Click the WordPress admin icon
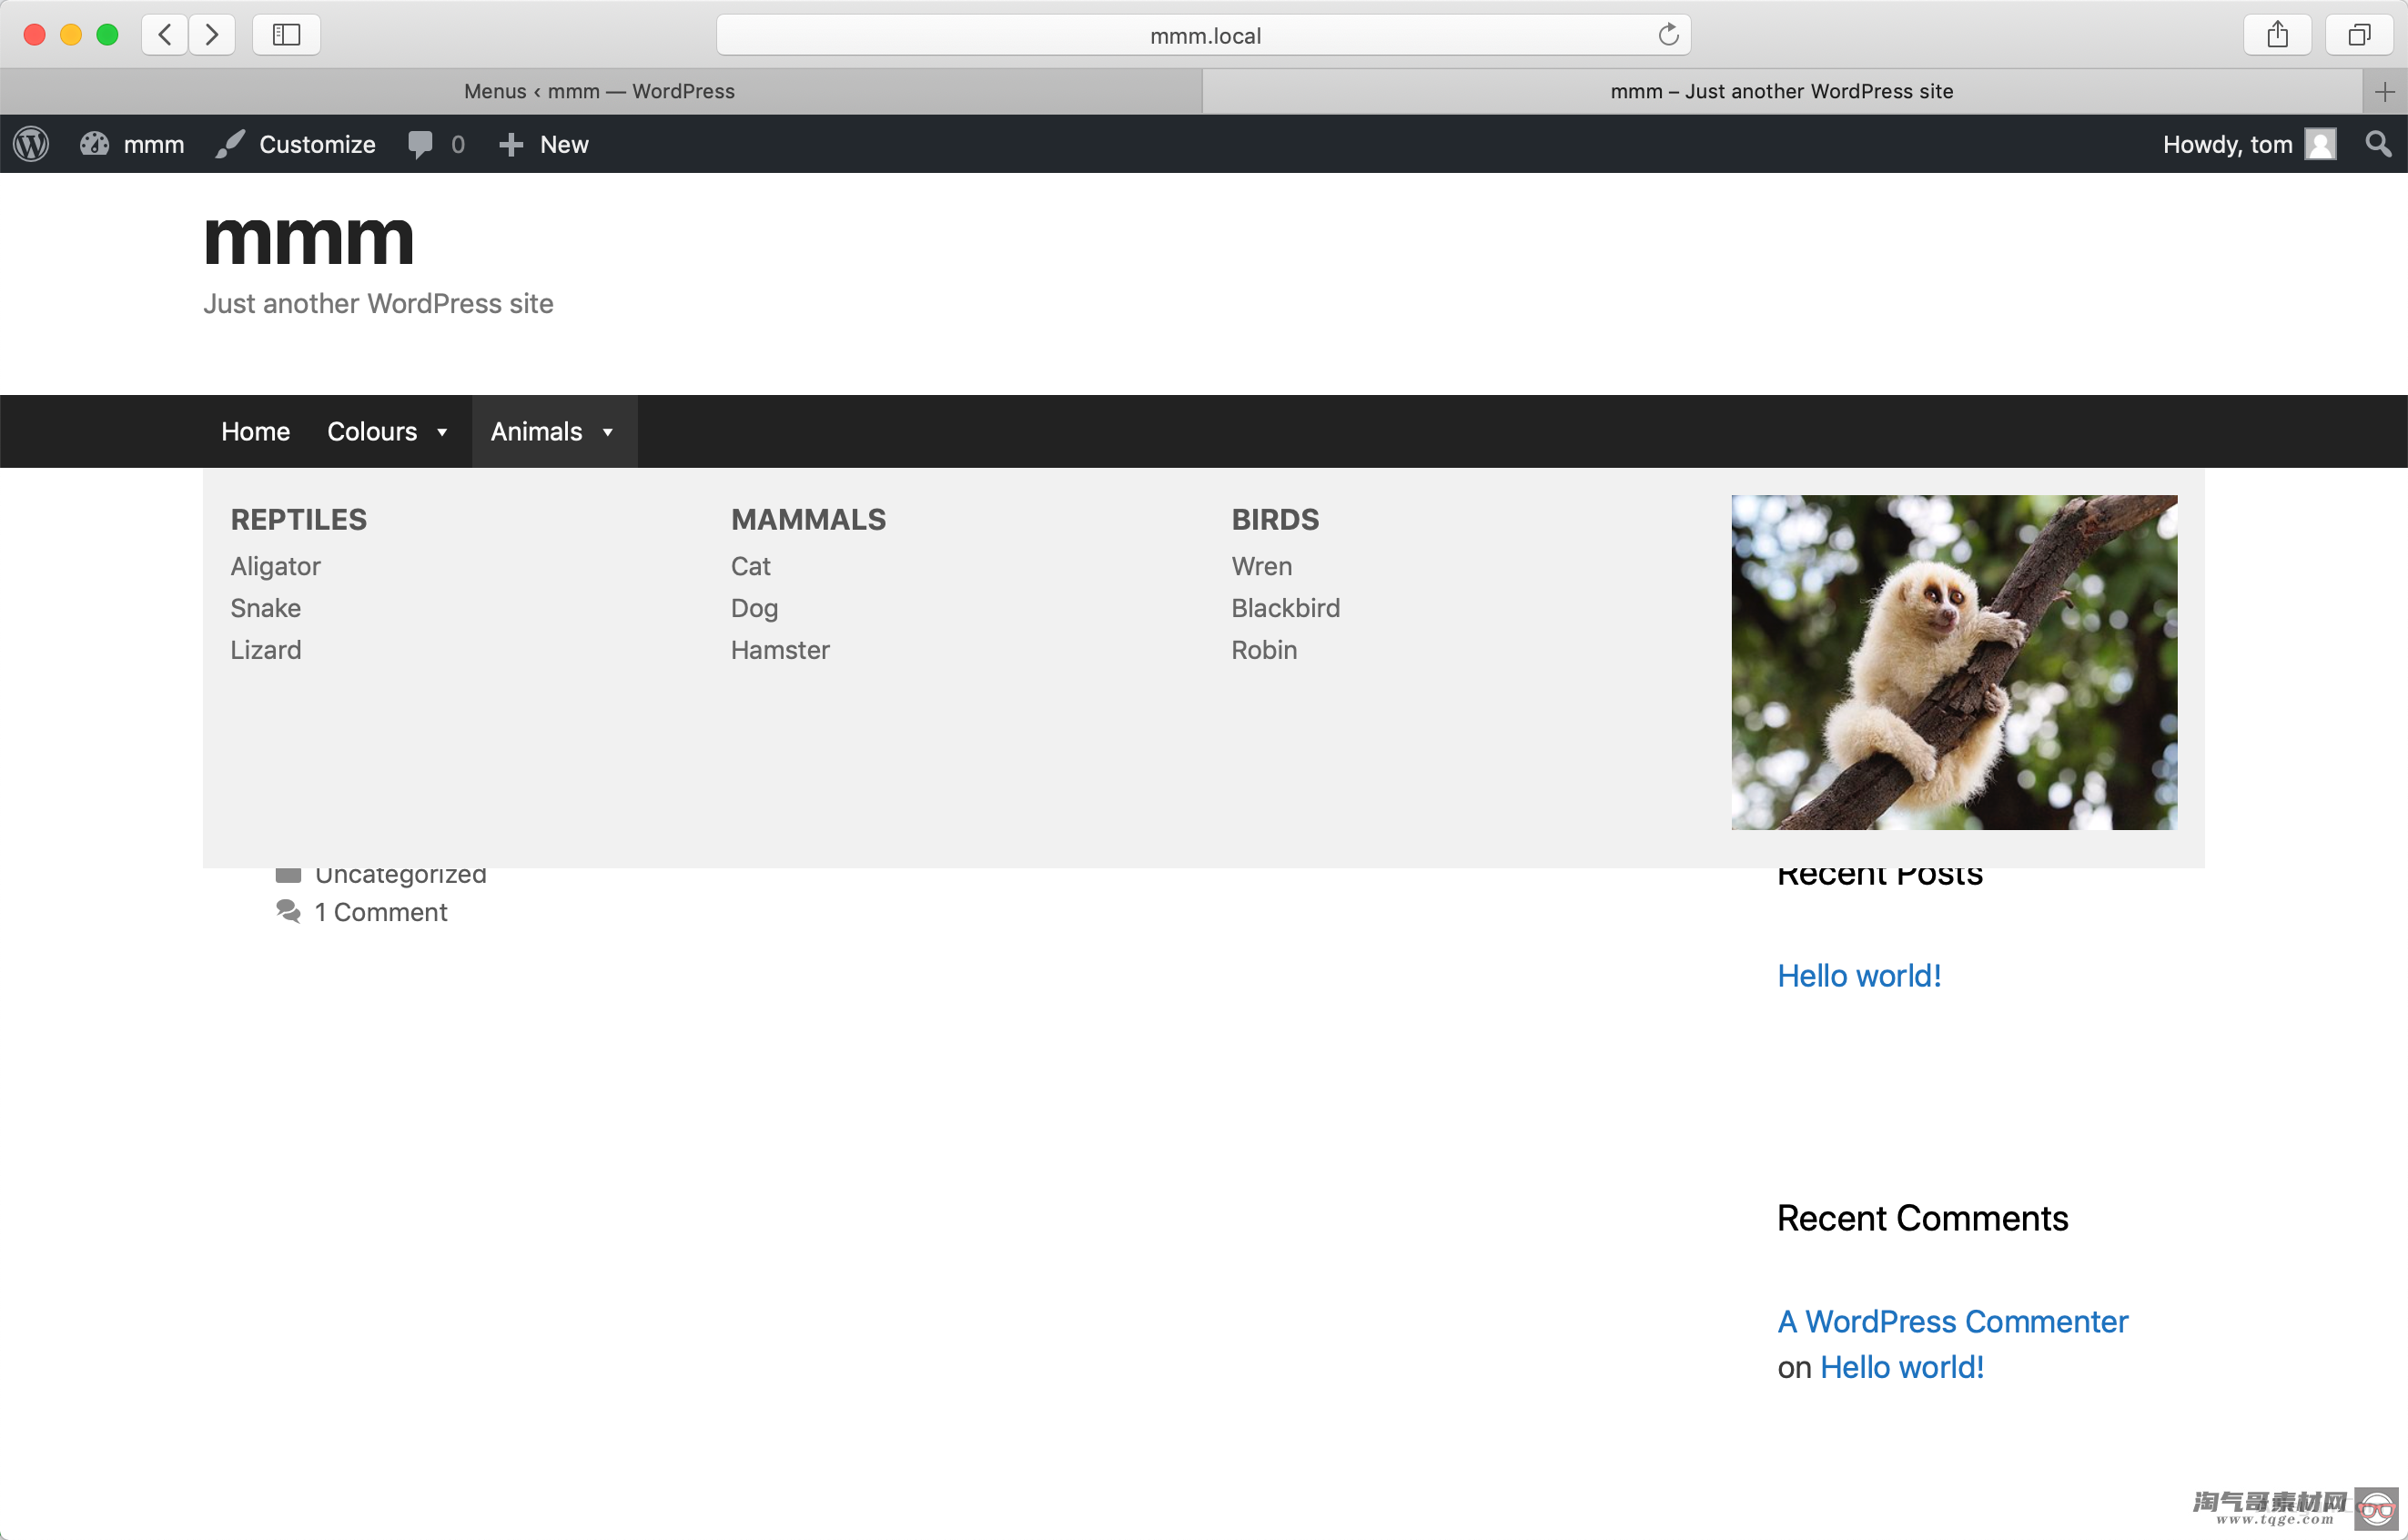This screenshot has height=1540, width=2408. tap(34, 146)
